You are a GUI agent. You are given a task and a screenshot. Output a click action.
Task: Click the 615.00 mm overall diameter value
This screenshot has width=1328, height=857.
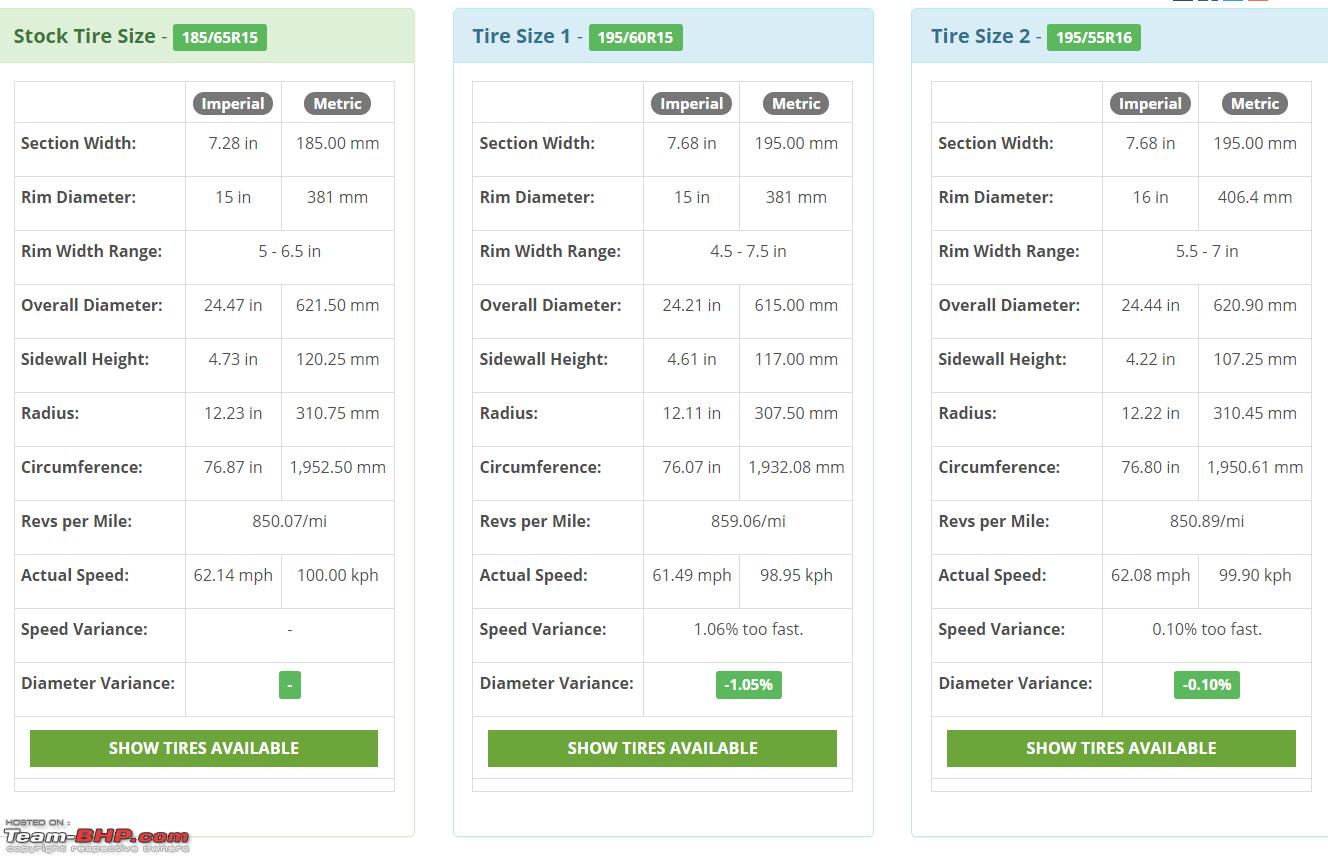tap(796, 305)
